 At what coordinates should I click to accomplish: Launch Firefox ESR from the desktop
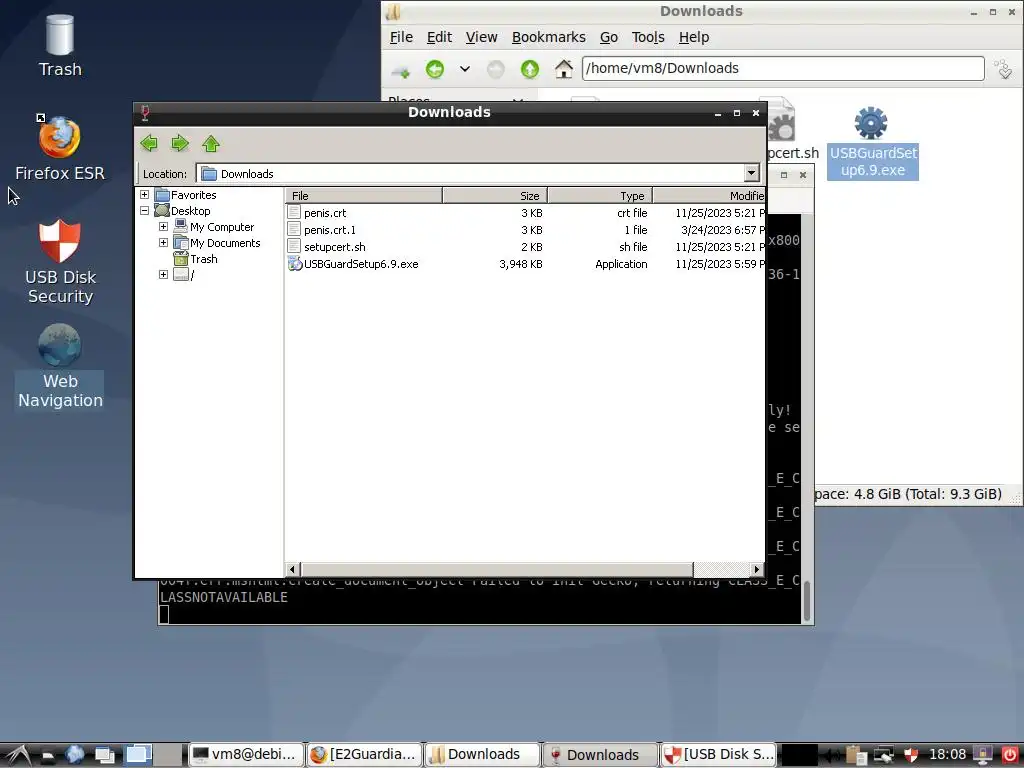[59, 148]
